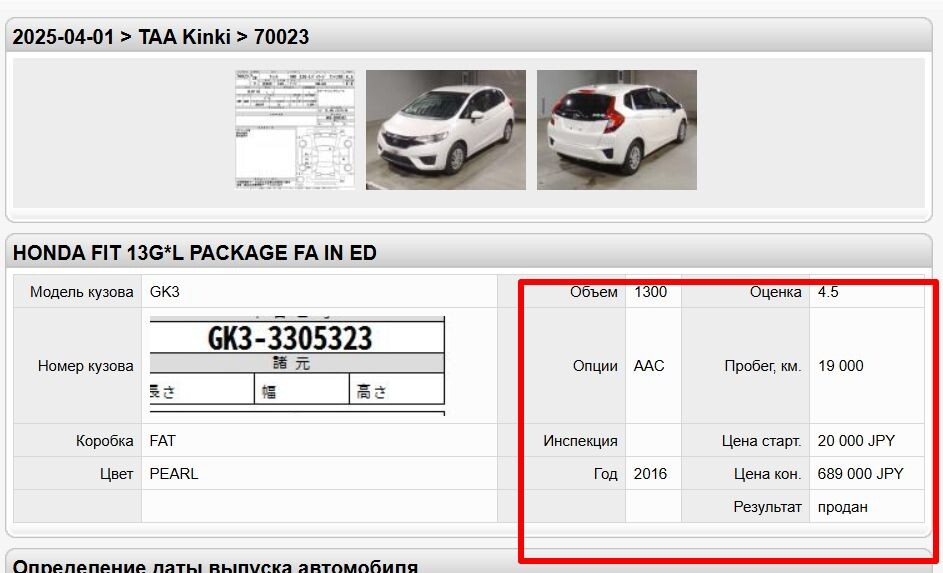The image size is (943, 573).
Task: Select the year value 2016
Action: click(x=650, y=474)
